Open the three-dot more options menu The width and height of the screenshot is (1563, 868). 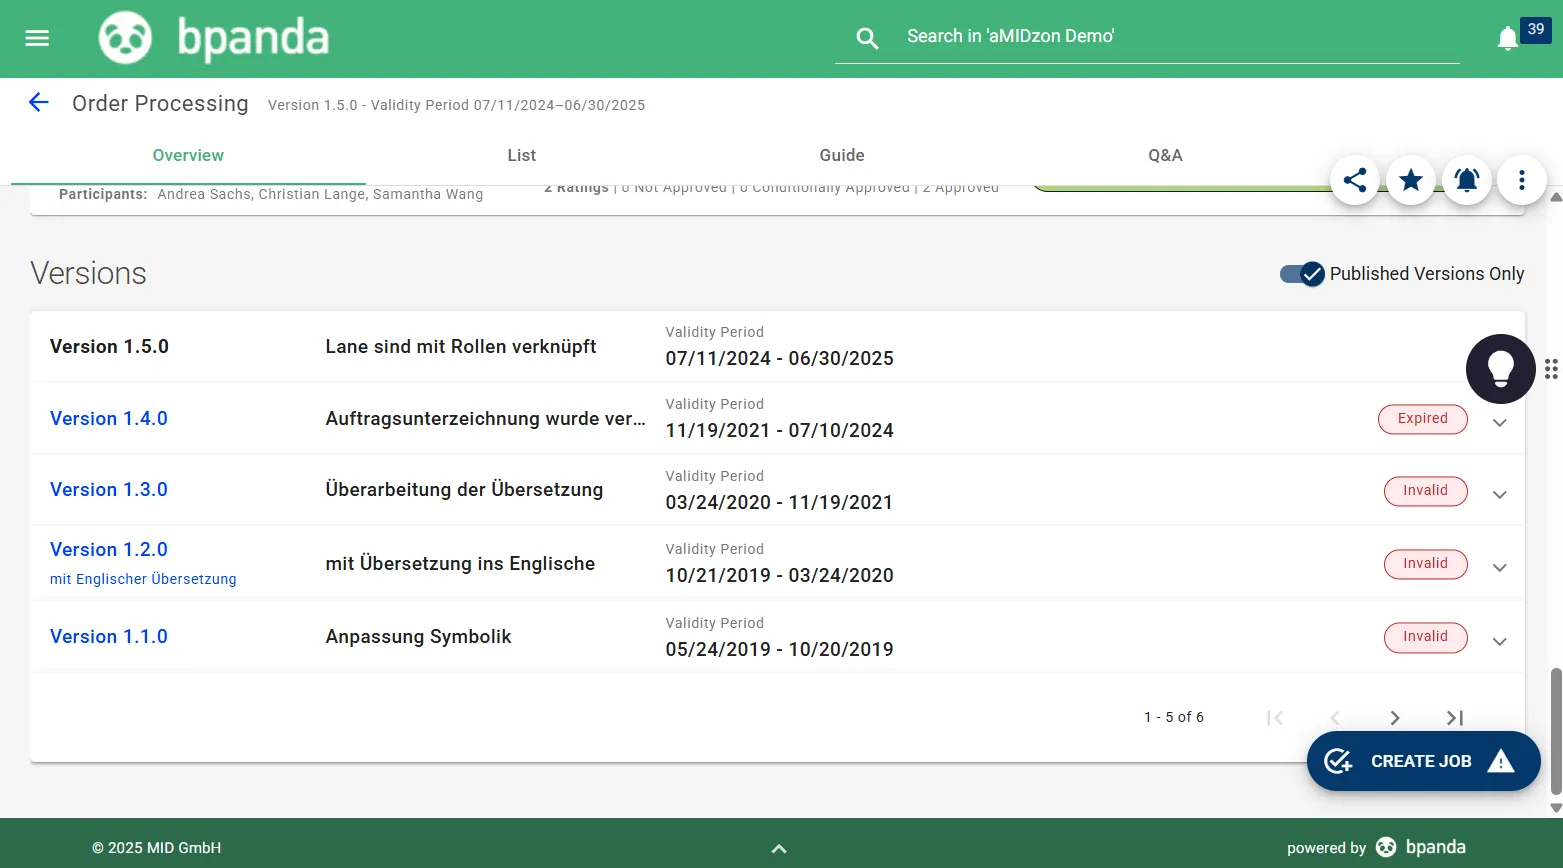coord(1522,180)
